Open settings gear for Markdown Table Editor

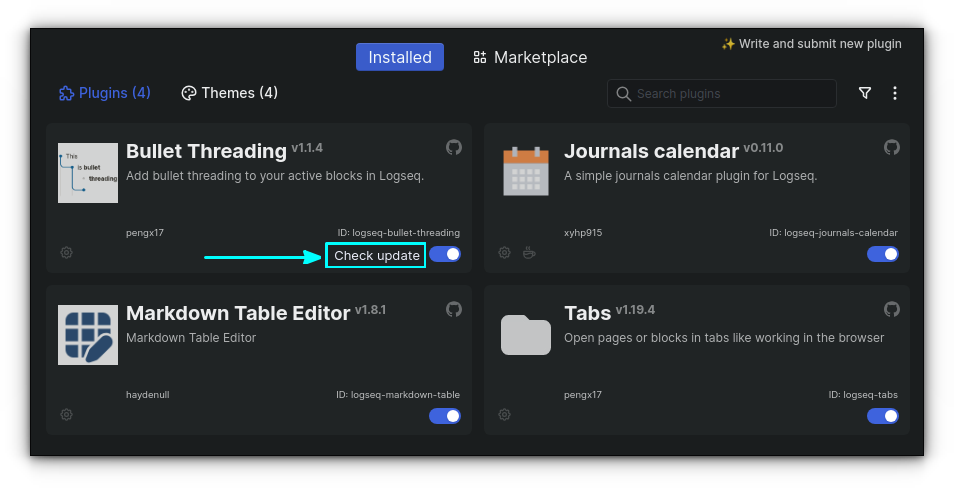[67, 415]
